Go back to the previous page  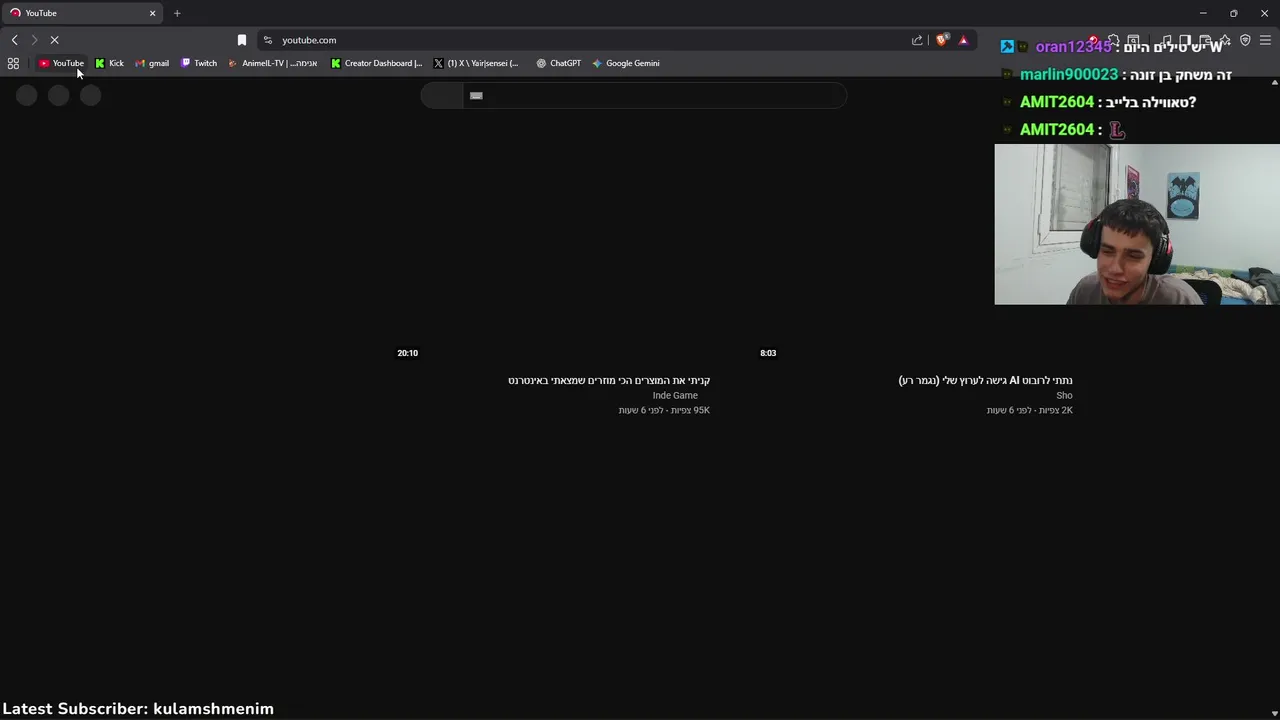click(x=14, y=40)
